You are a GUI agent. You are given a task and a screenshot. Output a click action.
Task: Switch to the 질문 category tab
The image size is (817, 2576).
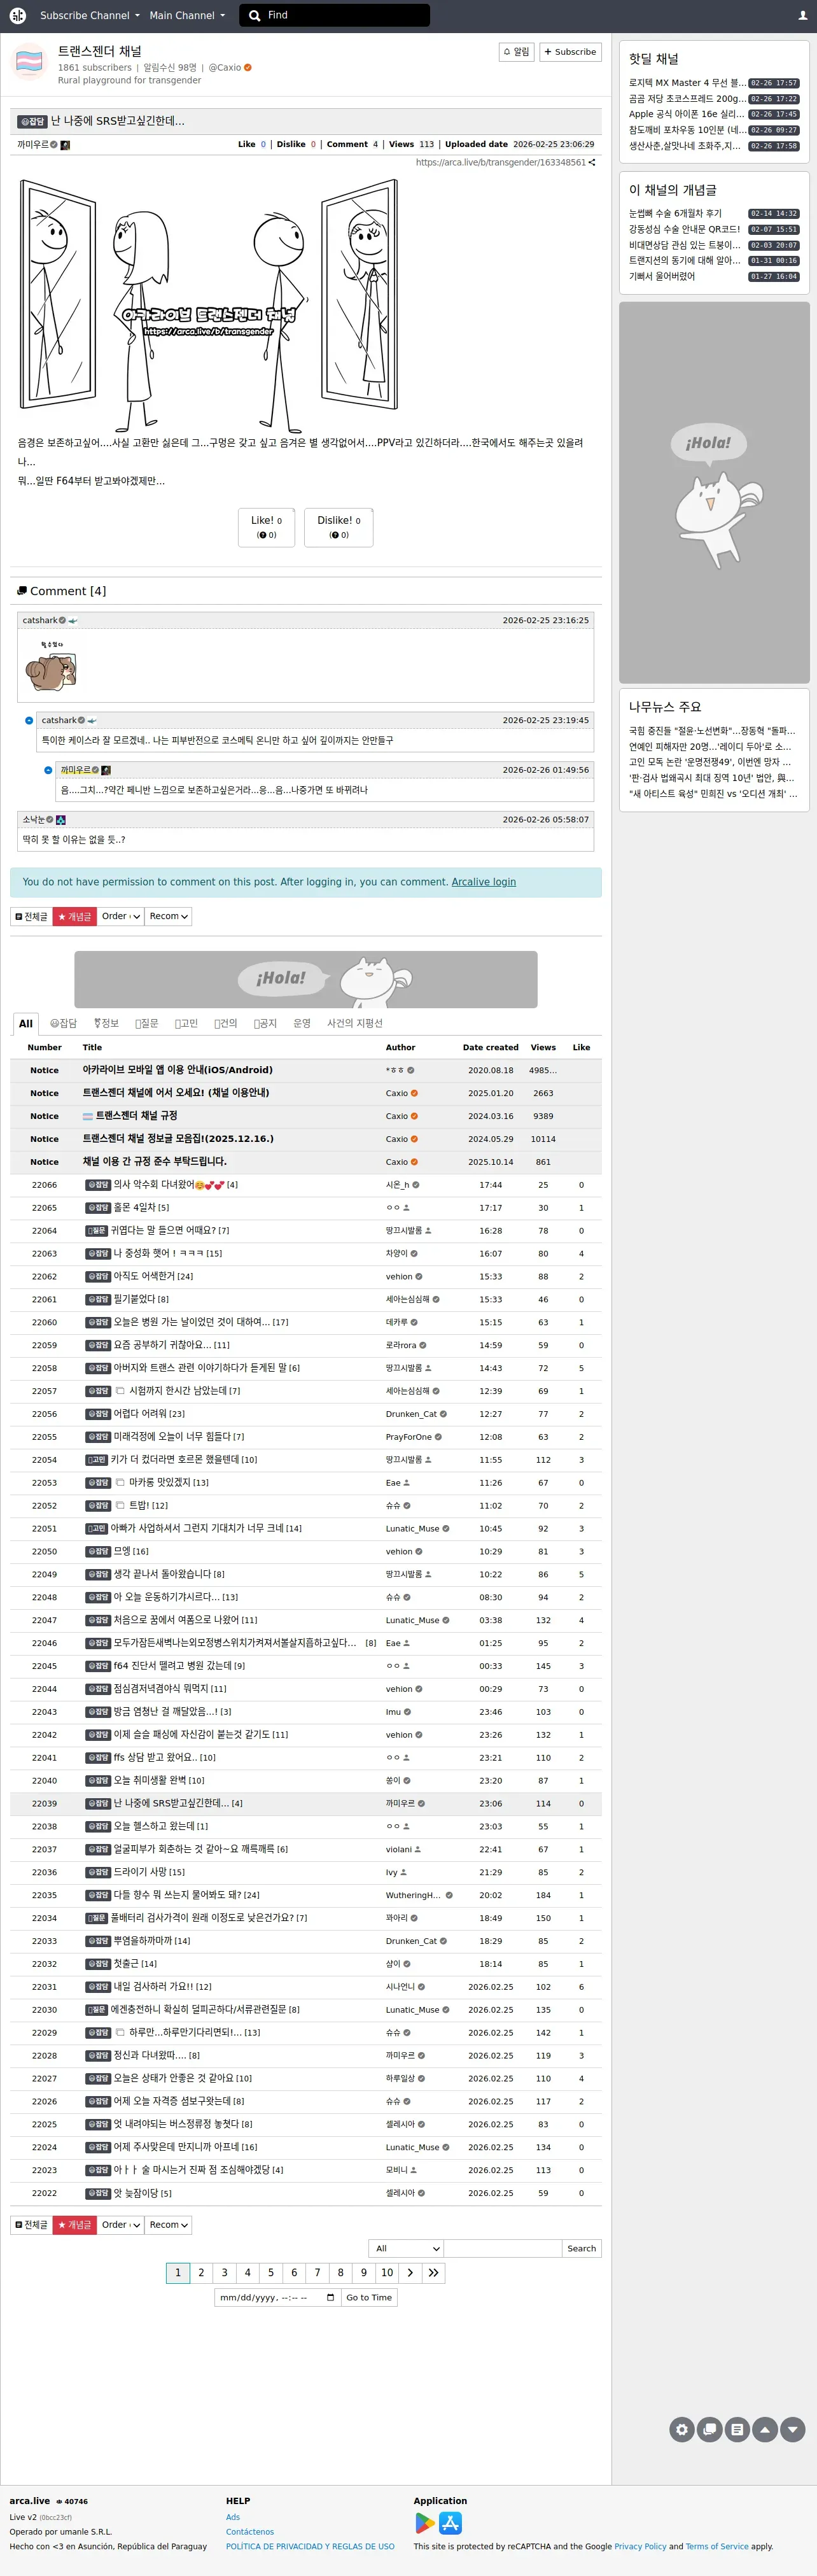[147, 1023]
